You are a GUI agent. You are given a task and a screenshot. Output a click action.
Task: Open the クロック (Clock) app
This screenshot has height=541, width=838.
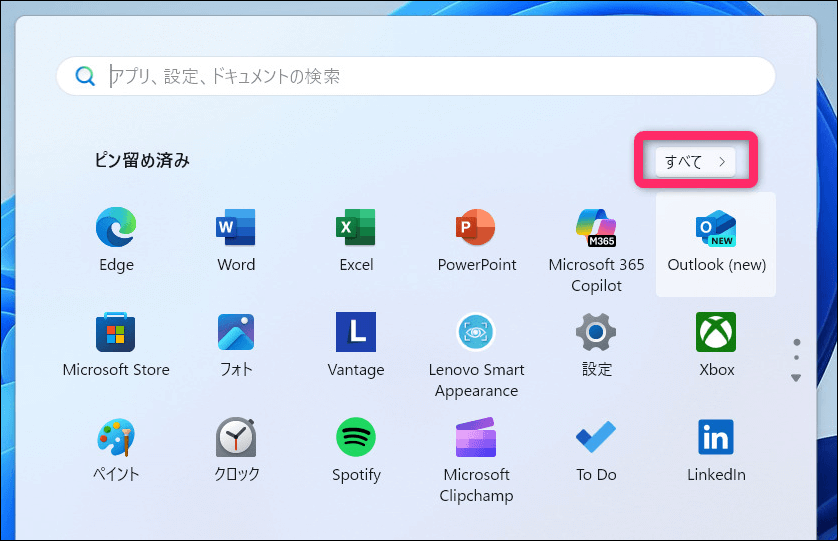click(x=236, y=438)
